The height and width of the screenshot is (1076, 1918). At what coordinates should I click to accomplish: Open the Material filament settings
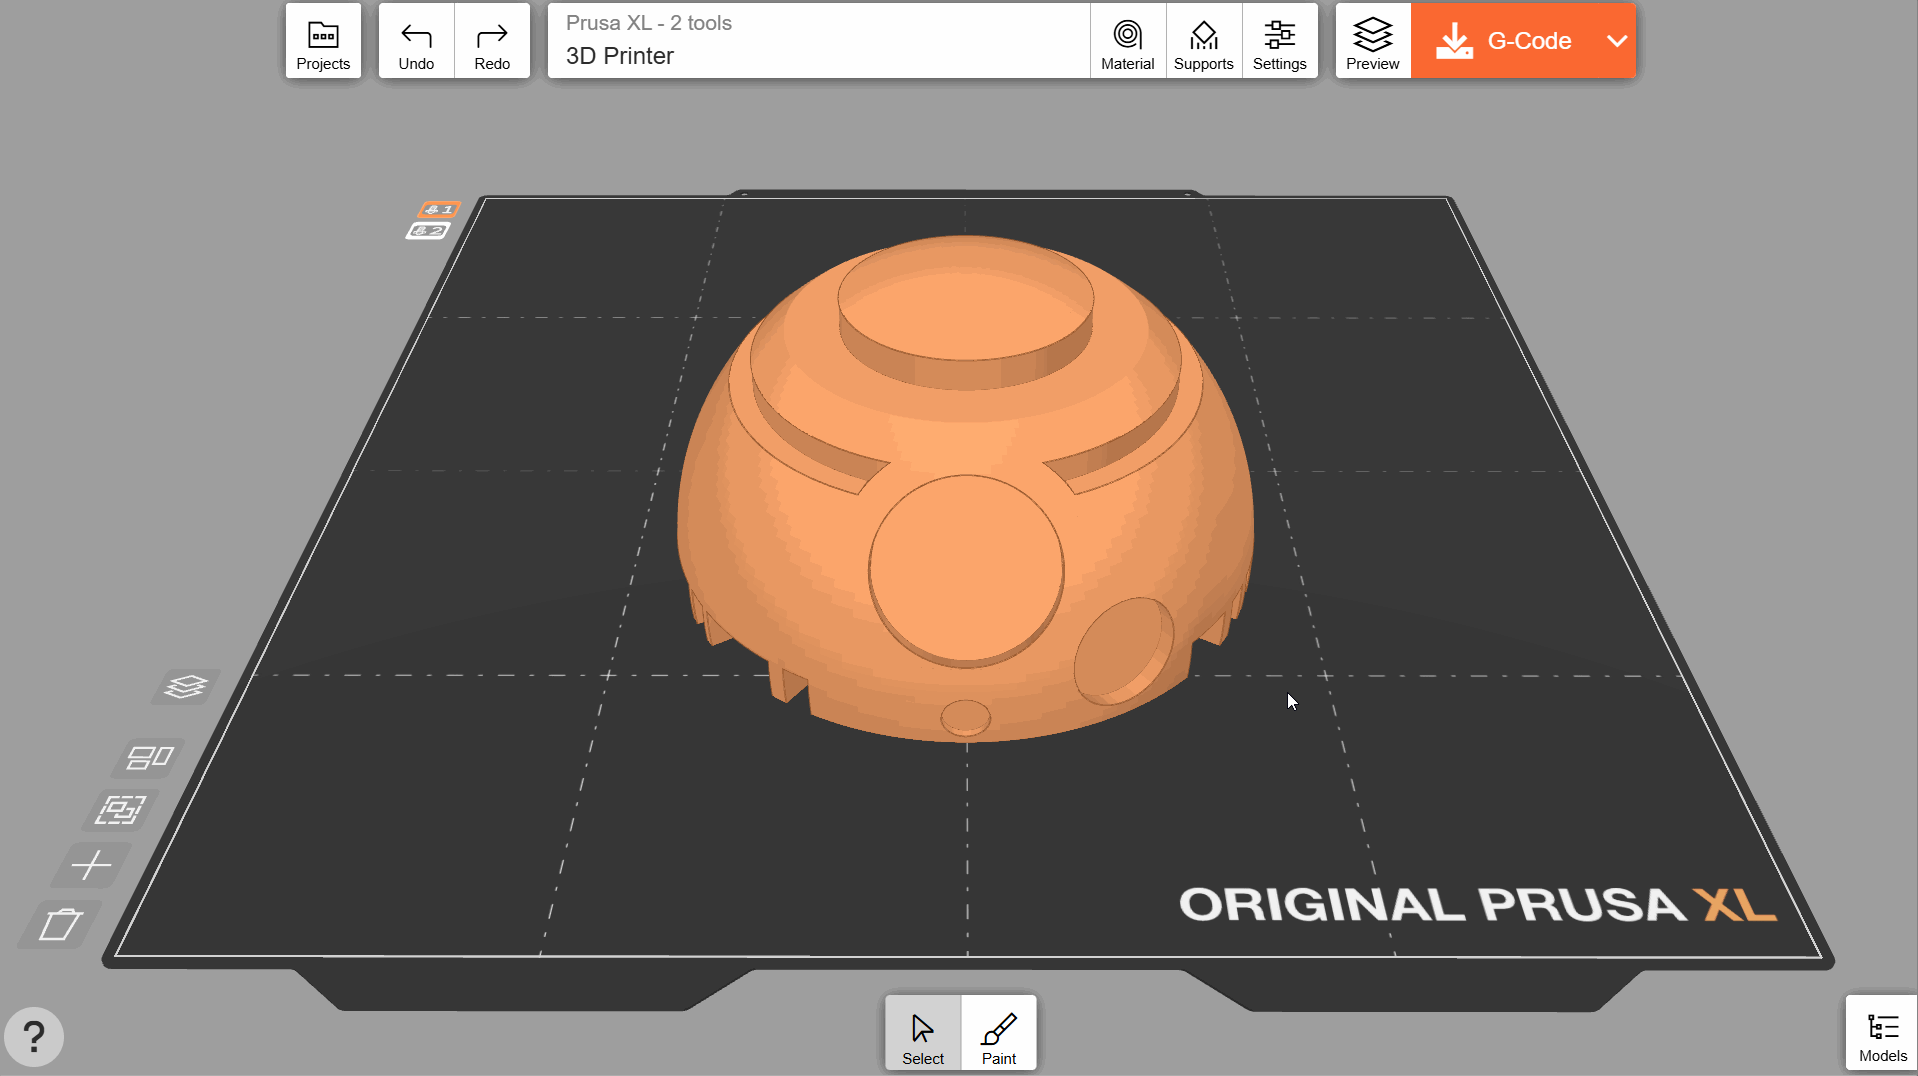[1127, 41]
